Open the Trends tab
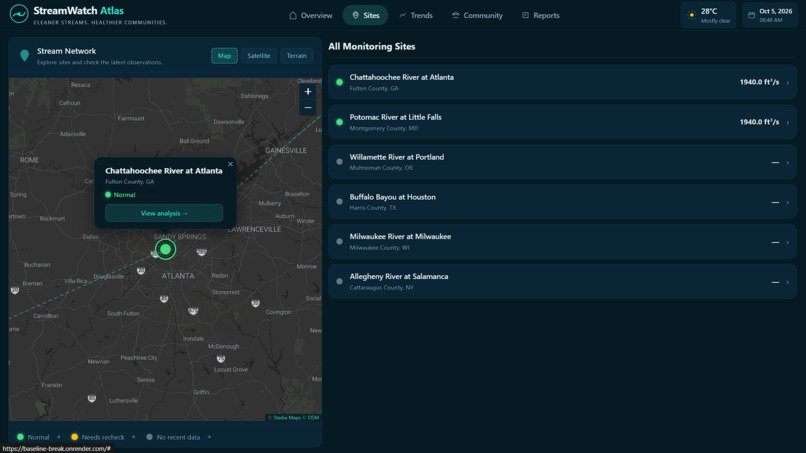This screenshot has width=806, height=453. click(x=416, y=15)
